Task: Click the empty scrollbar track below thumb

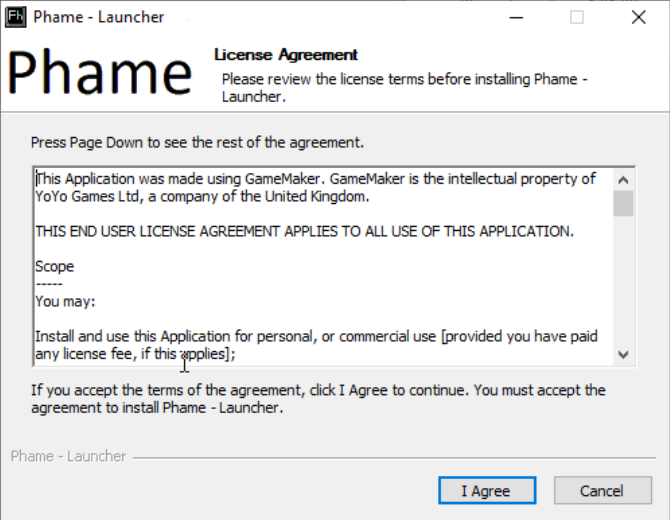Action: coord(623,280)
